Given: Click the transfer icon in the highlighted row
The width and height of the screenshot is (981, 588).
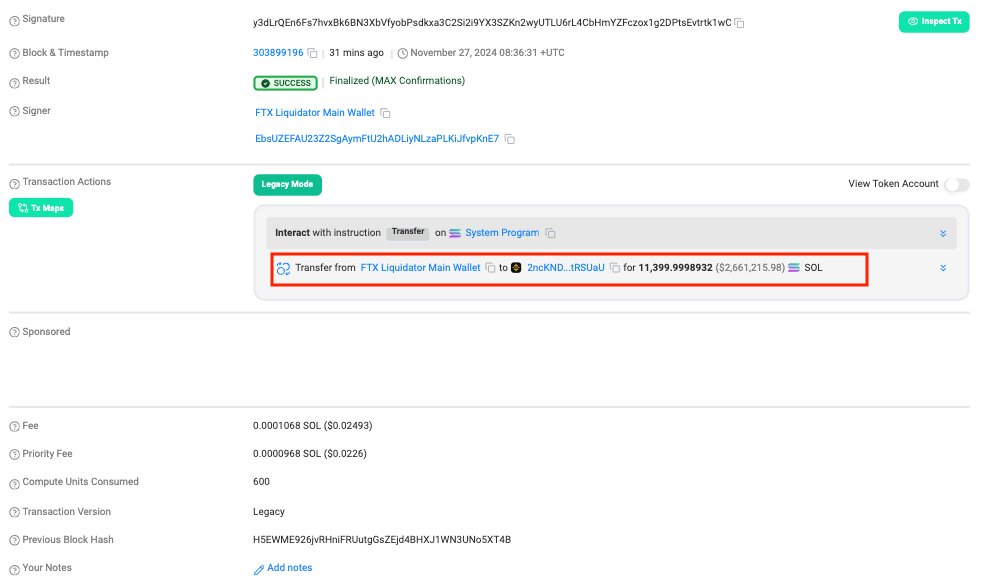Looking at the screenshot, I should pyautogui.click(x=283, y=267).
